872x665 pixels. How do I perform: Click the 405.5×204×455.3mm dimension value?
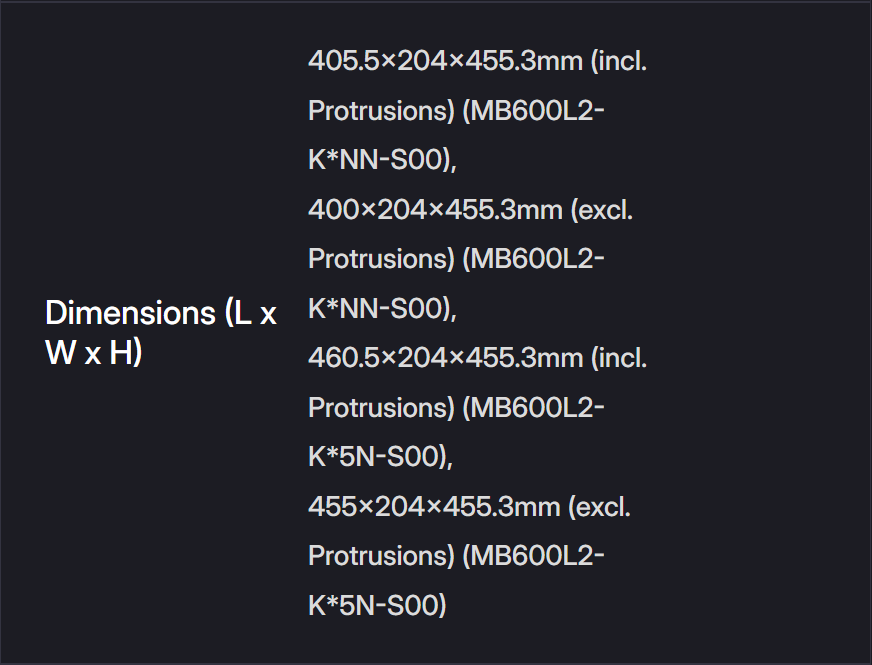point(445,61)
